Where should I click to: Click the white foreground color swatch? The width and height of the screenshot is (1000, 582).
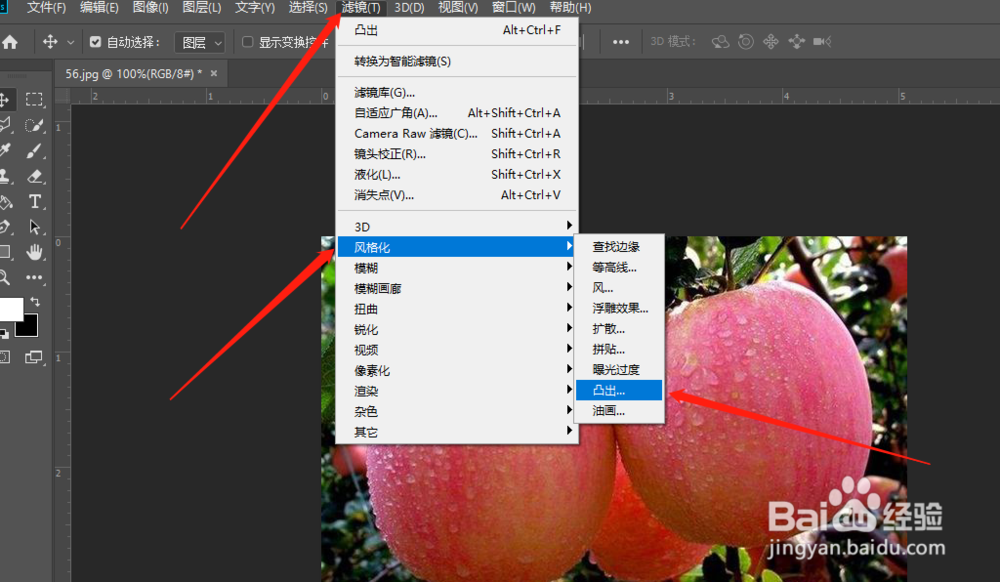point(10,309)
